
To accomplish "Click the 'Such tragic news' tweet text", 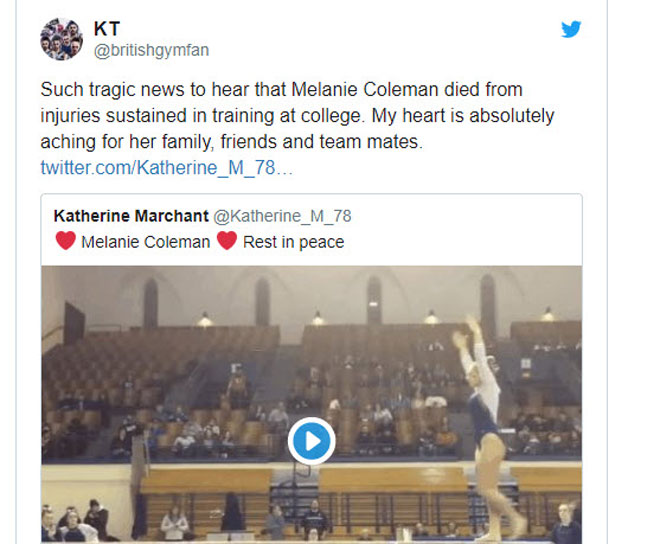I will (x=150, y=90).
